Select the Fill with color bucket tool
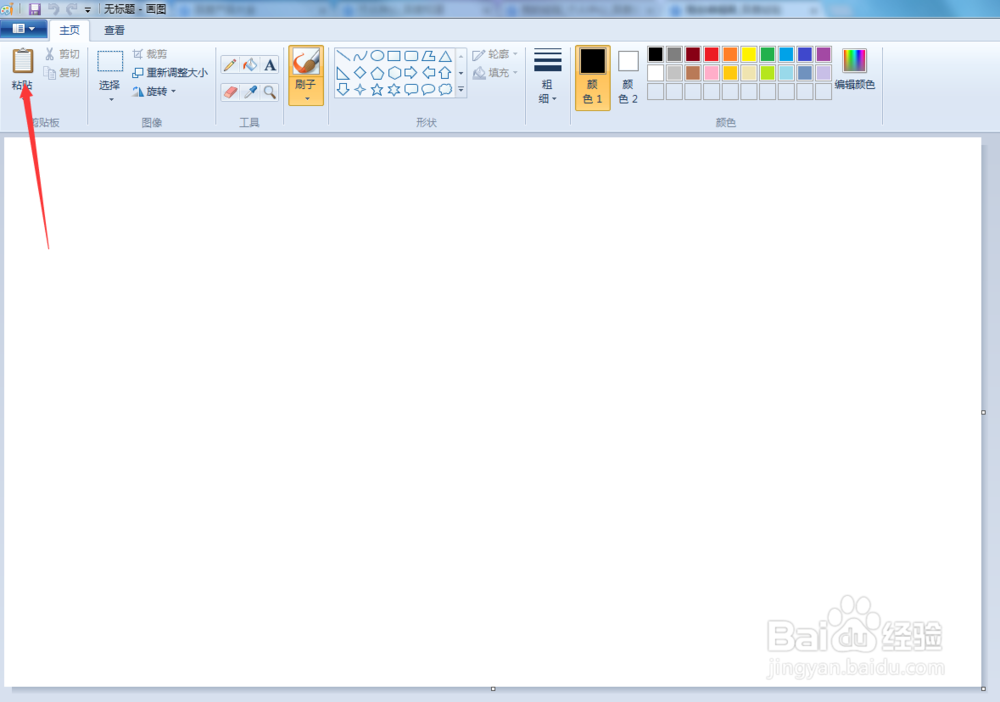This screenshot has height=702, width=1000. pyautogui.click(x=250, y=64)
